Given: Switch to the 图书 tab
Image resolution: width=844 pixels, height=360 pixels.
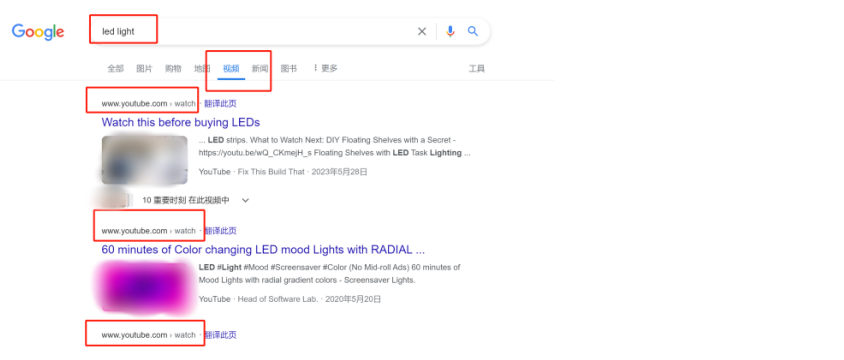Looking at the screenshot, I should click(289, 68).
